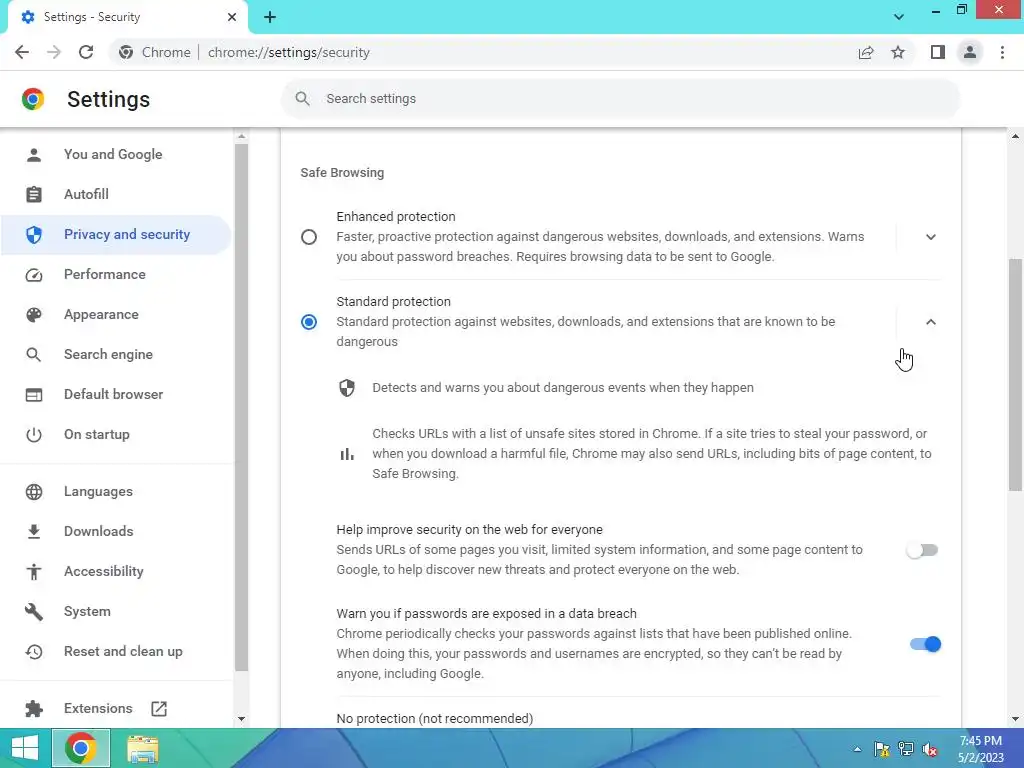Open the side panel icon
This screenshot has width=1024, height=768.
(x=938, y=52)
